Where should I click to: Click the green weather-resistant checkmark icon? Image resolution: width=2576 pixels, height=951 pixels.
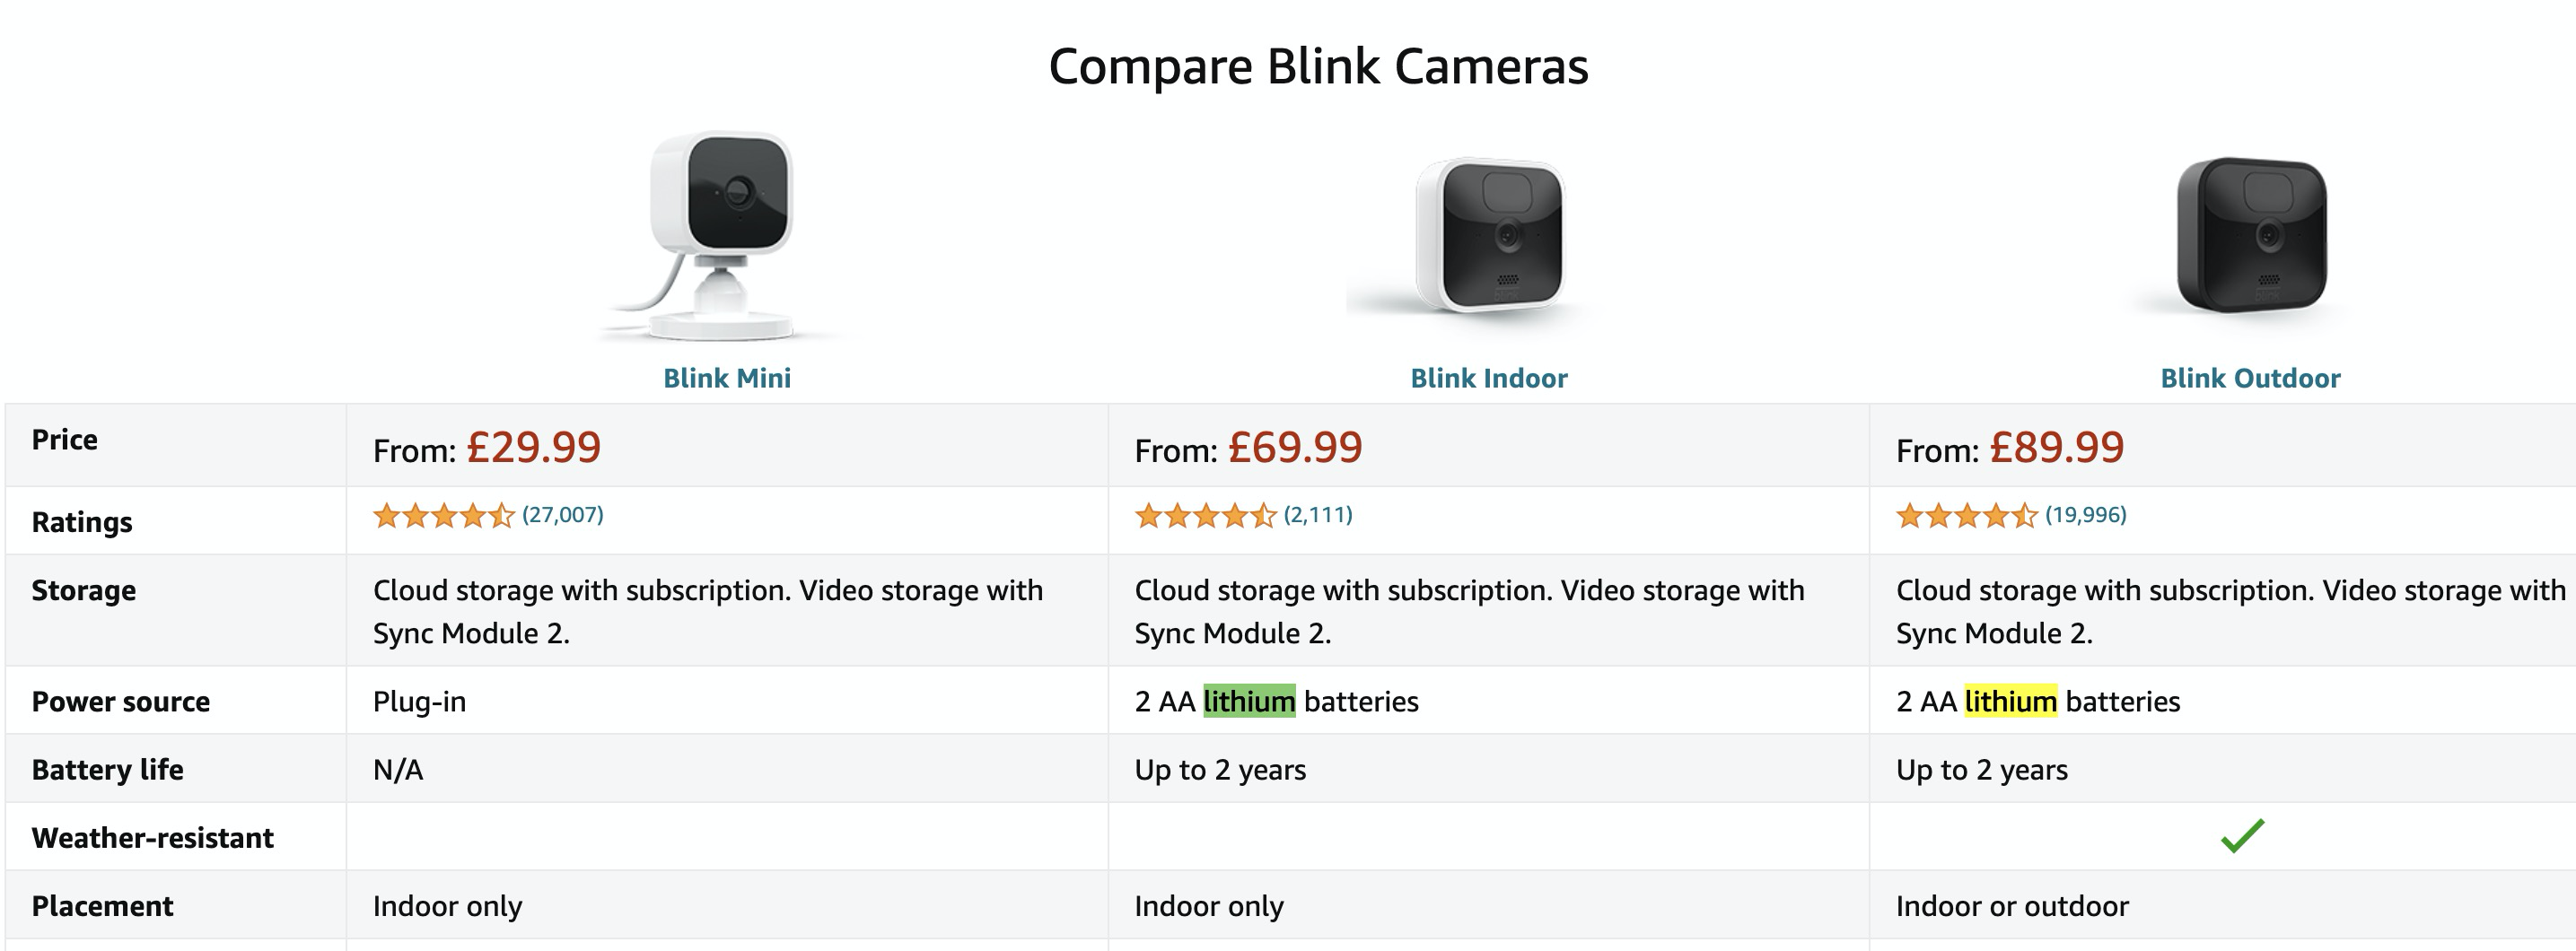coord(2242,836)
